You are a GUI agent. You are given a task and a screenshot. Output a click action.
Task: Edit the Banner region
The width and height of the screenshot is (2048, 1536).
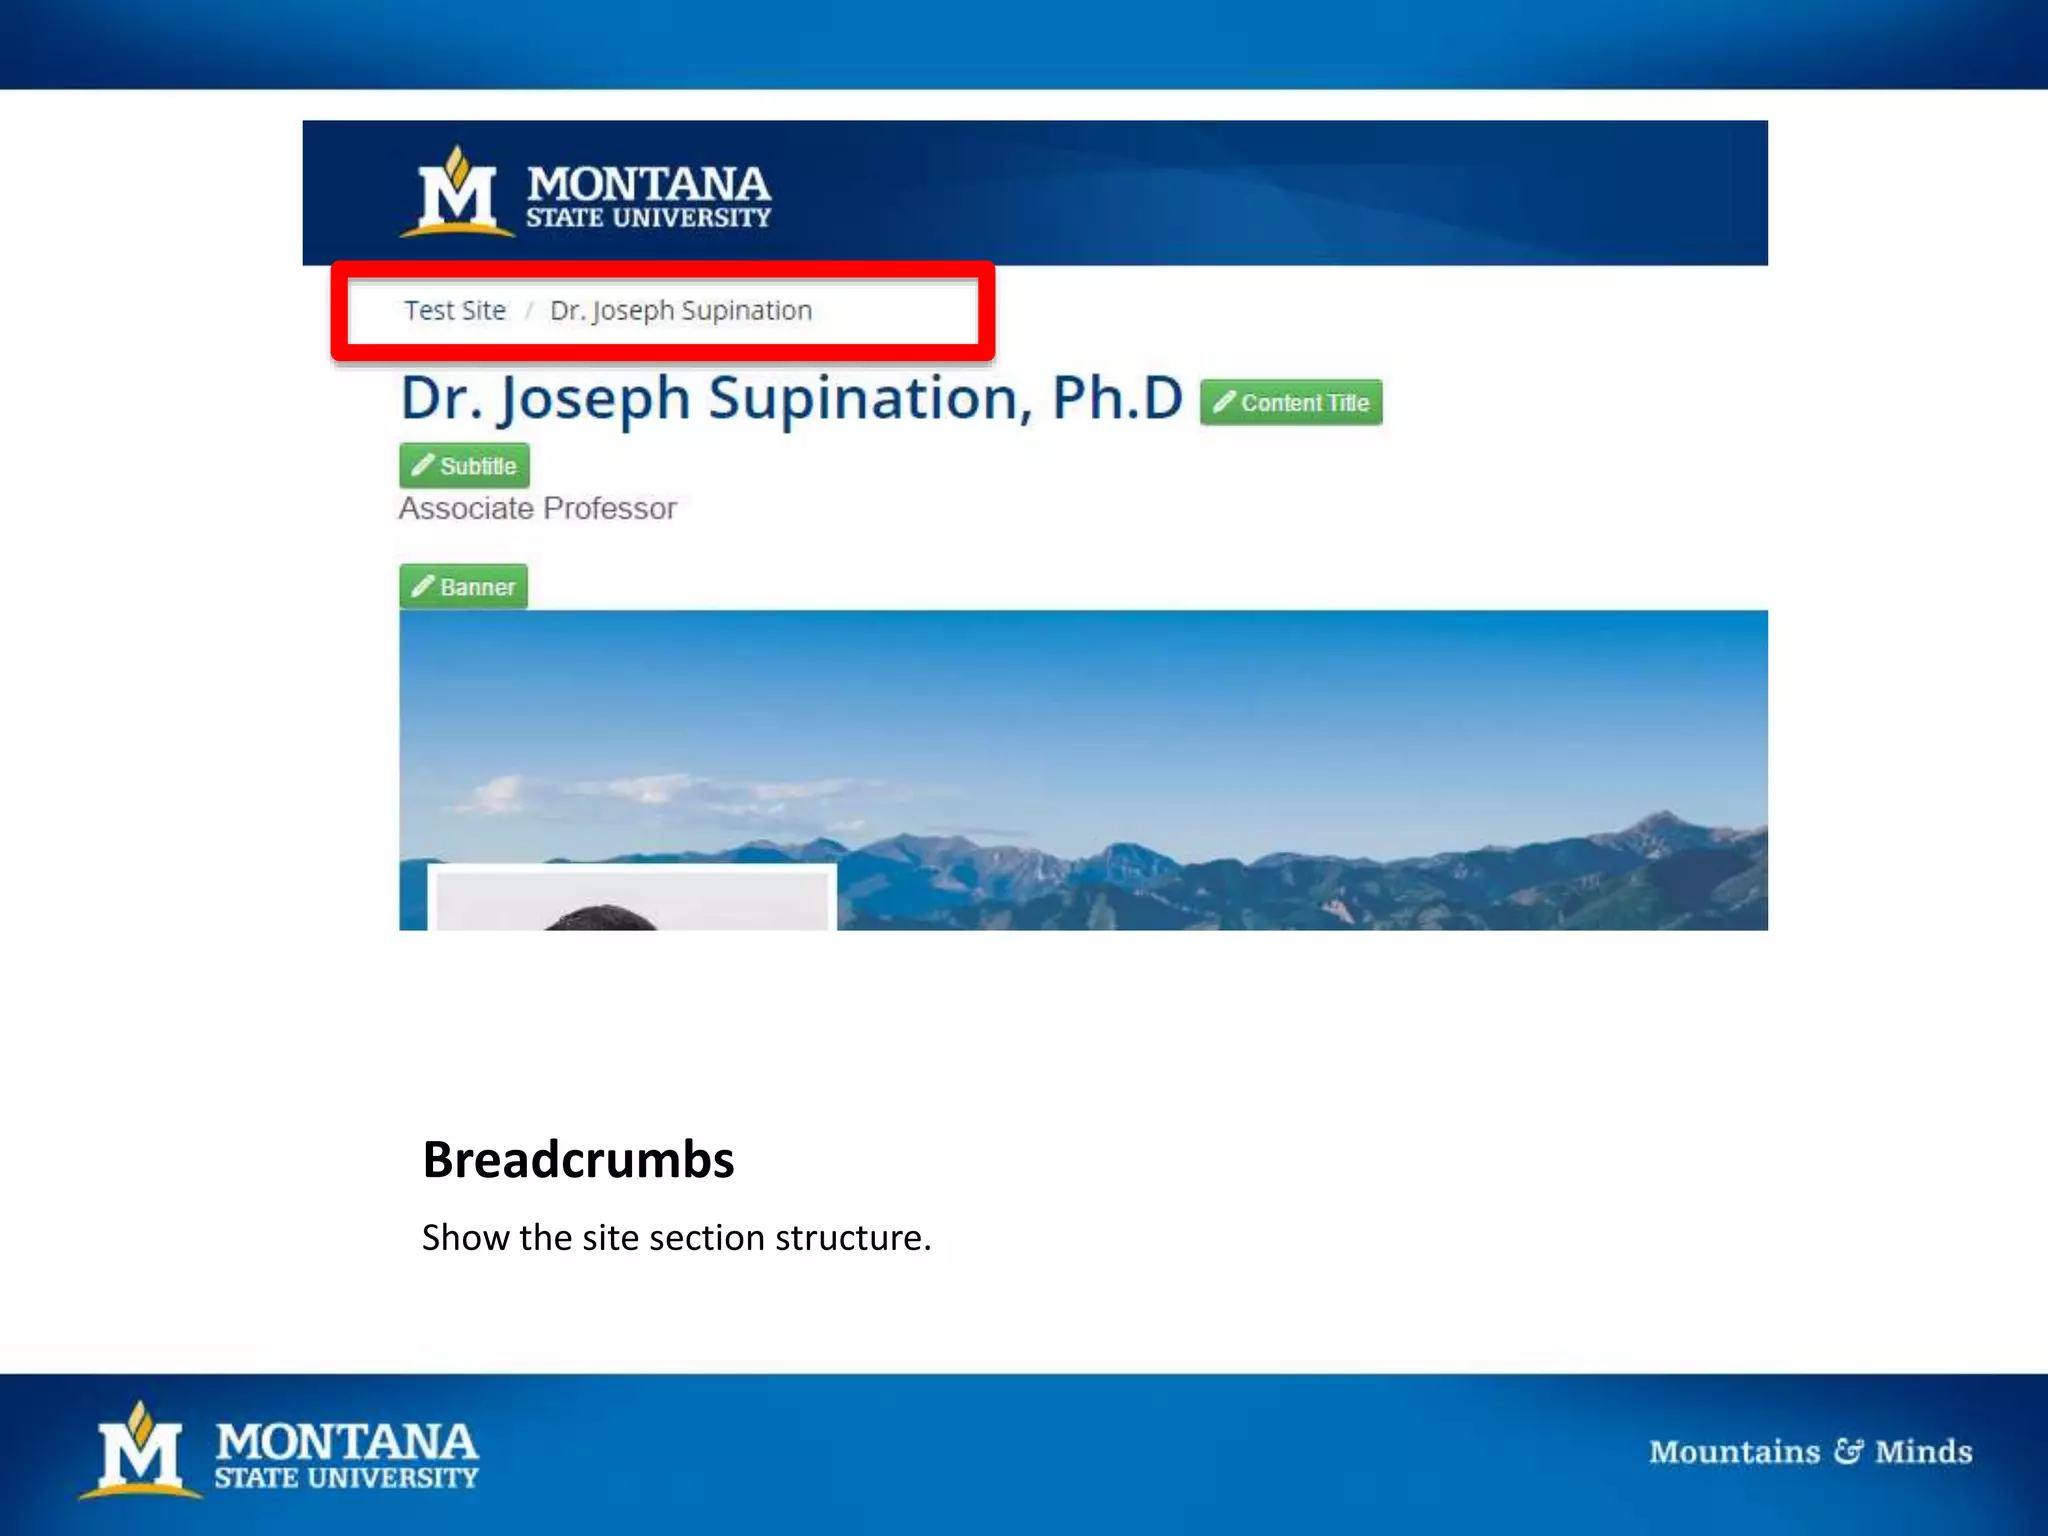coord(463,587)
